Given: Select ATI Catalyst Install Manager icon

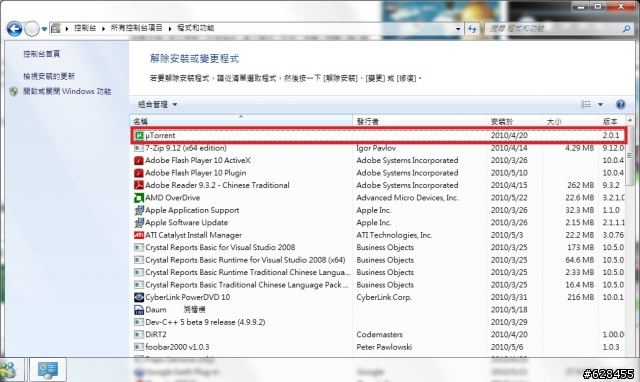Looking at the screenshot, I should (139, 235).
